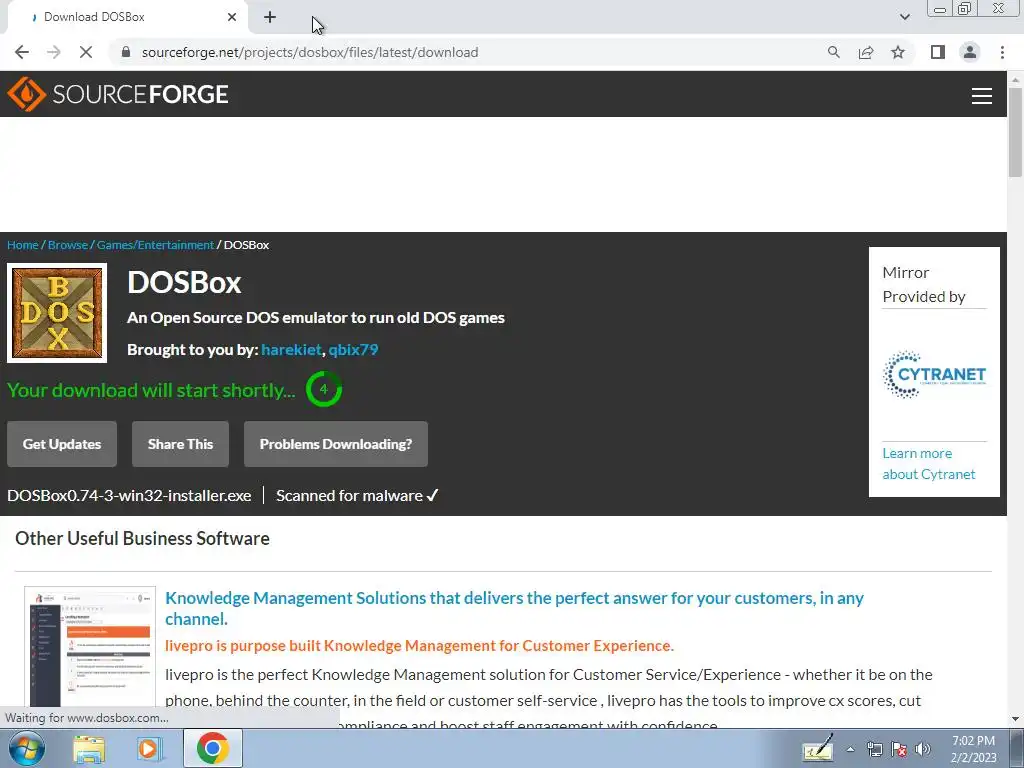Stop the page loading with the X icon
This screenshot has height=768, width=1024.
point(86,52)
